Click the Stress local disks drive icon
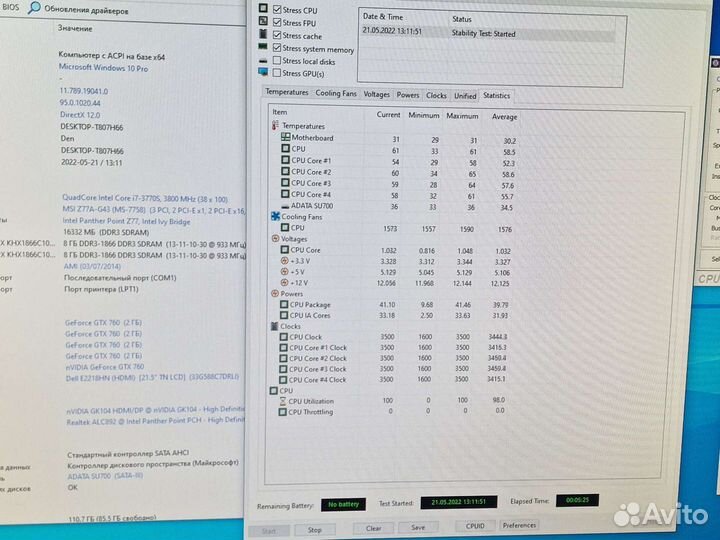This screenshot has height=540, width=720. tap(263, 61)
